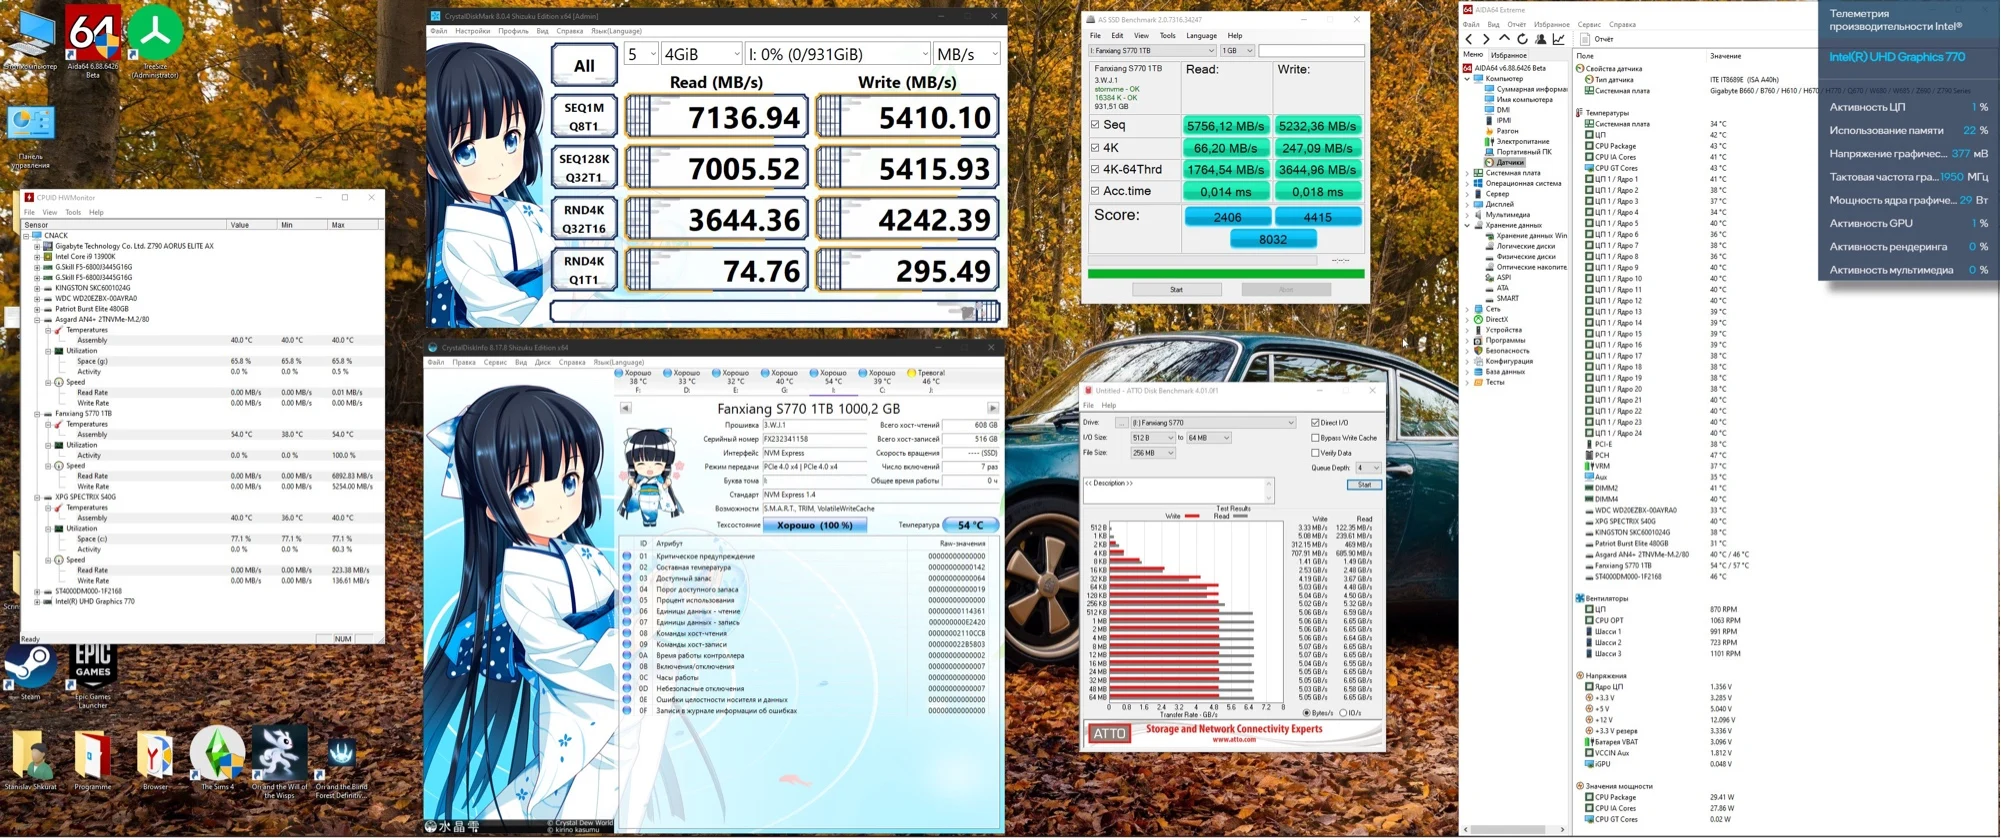This screenshot has height=838, width=2001.
Task: Open the 4GiB test size dropdown
Action: coord(702,54)
